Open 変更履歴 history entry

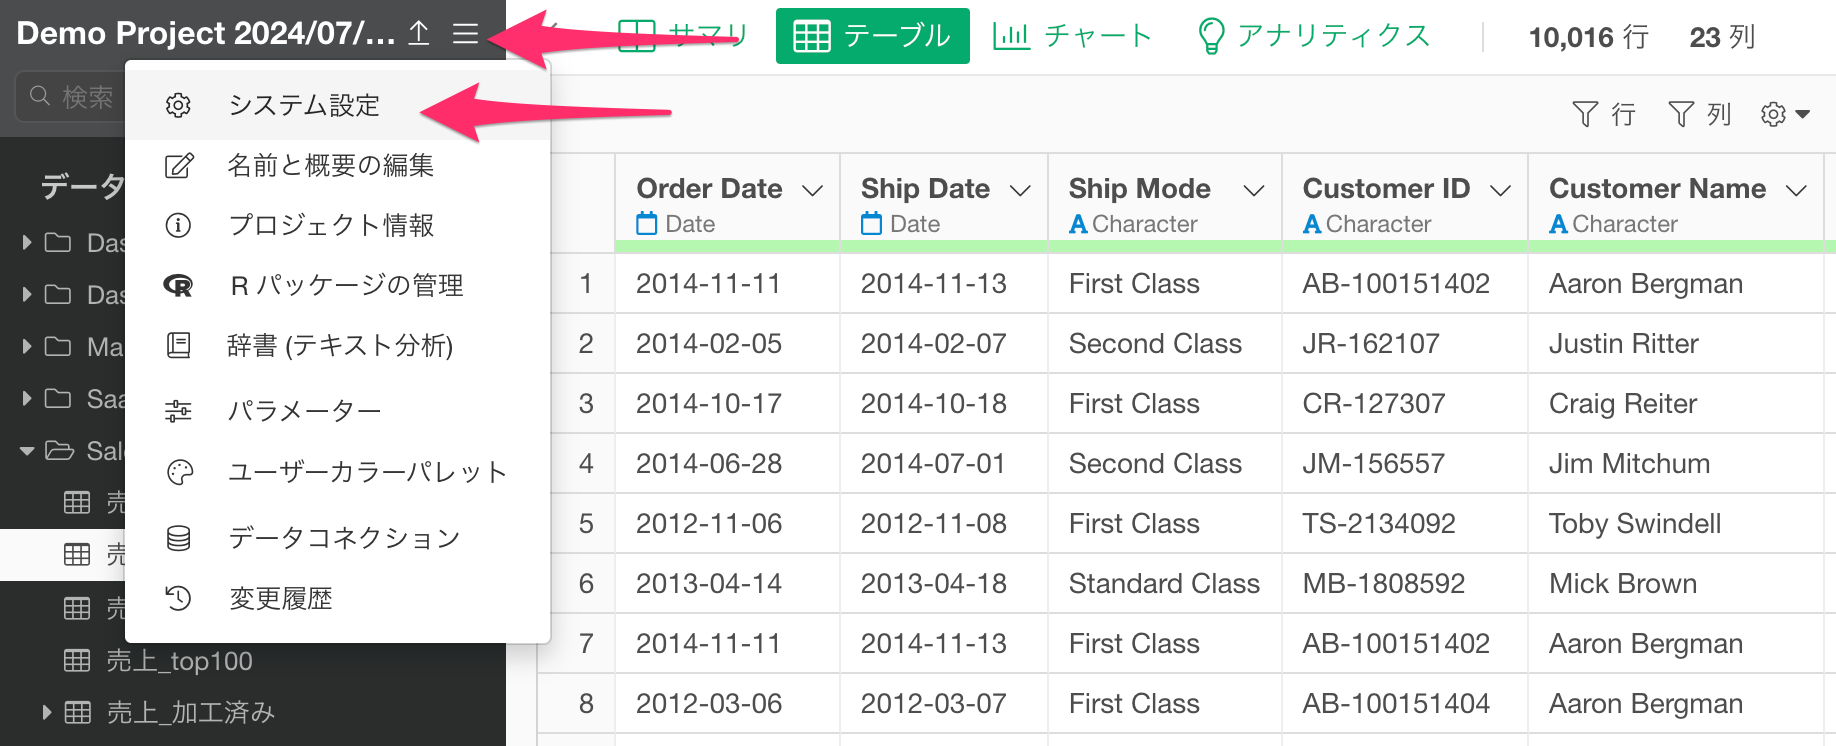click(x=338, y=598)
